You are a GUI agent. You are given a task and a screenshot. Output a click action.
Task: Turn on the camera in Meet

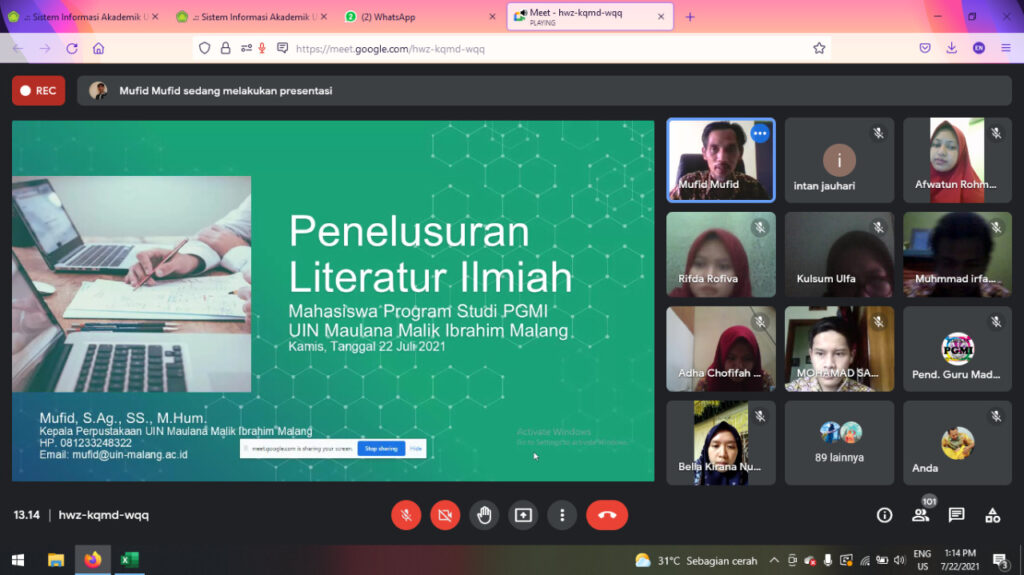click(445, 515)
